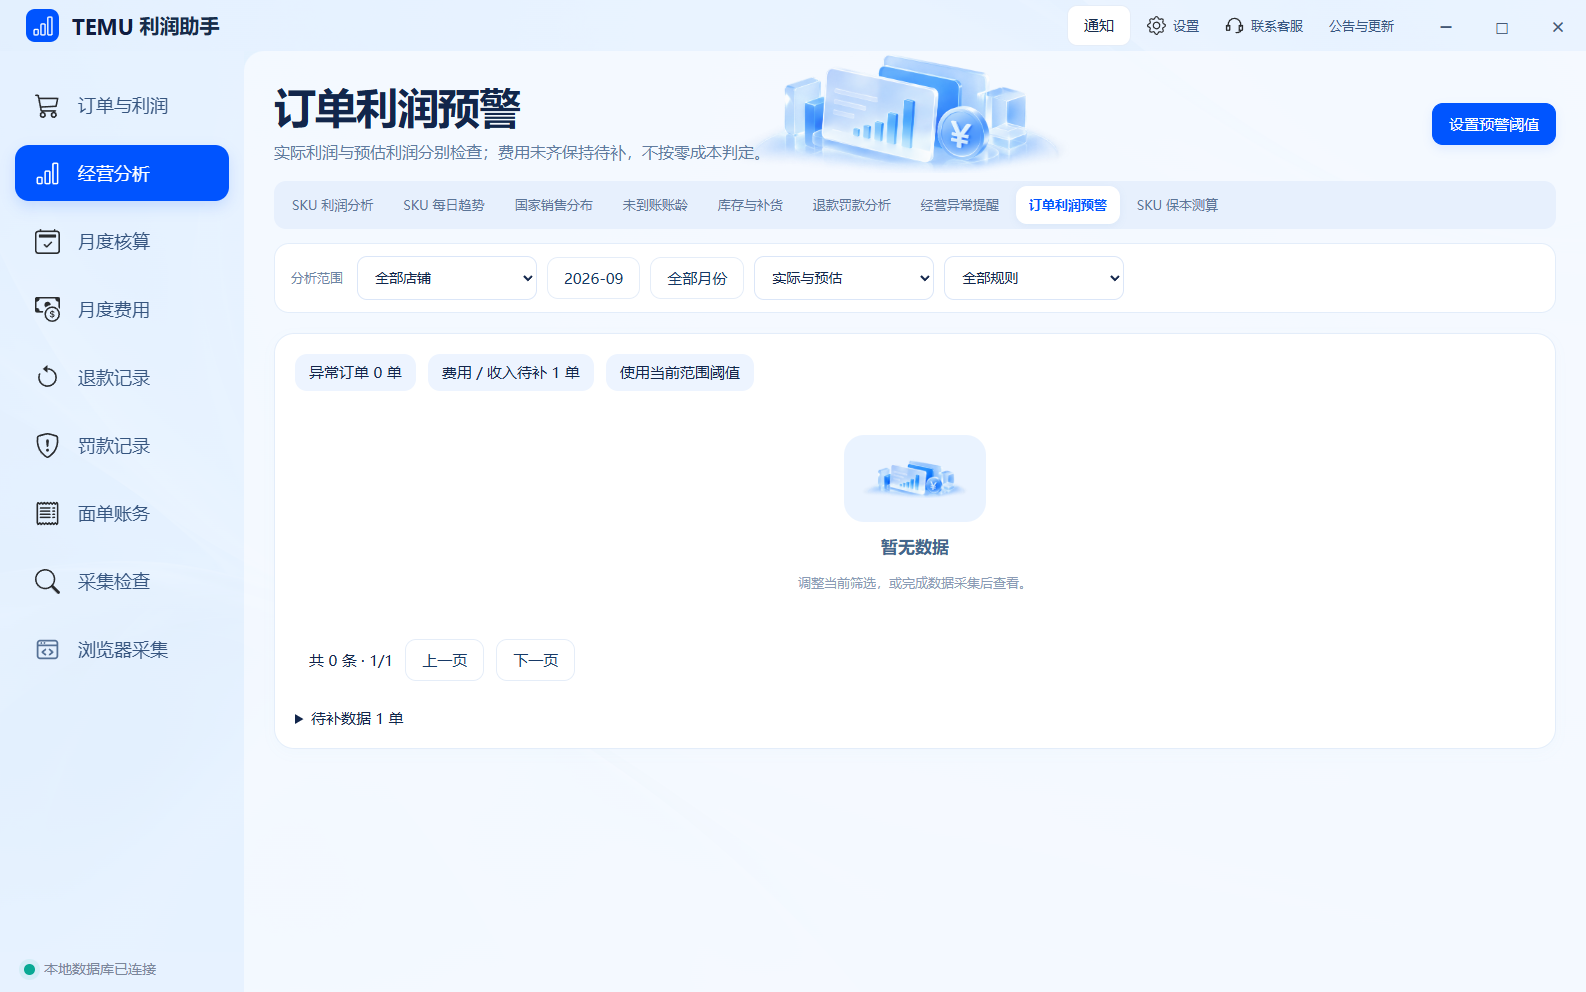Open the 月度费用 sidebar label
The height and width of the screenshot is (992, 1586).
click(114, 310)
